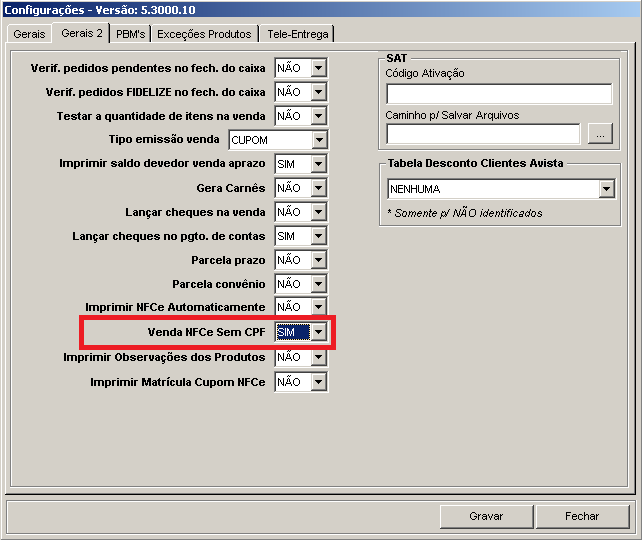The width and height of the screenshot is (642, 540).
Task: Click the Código Ativação input field
Action: point(498,94)
